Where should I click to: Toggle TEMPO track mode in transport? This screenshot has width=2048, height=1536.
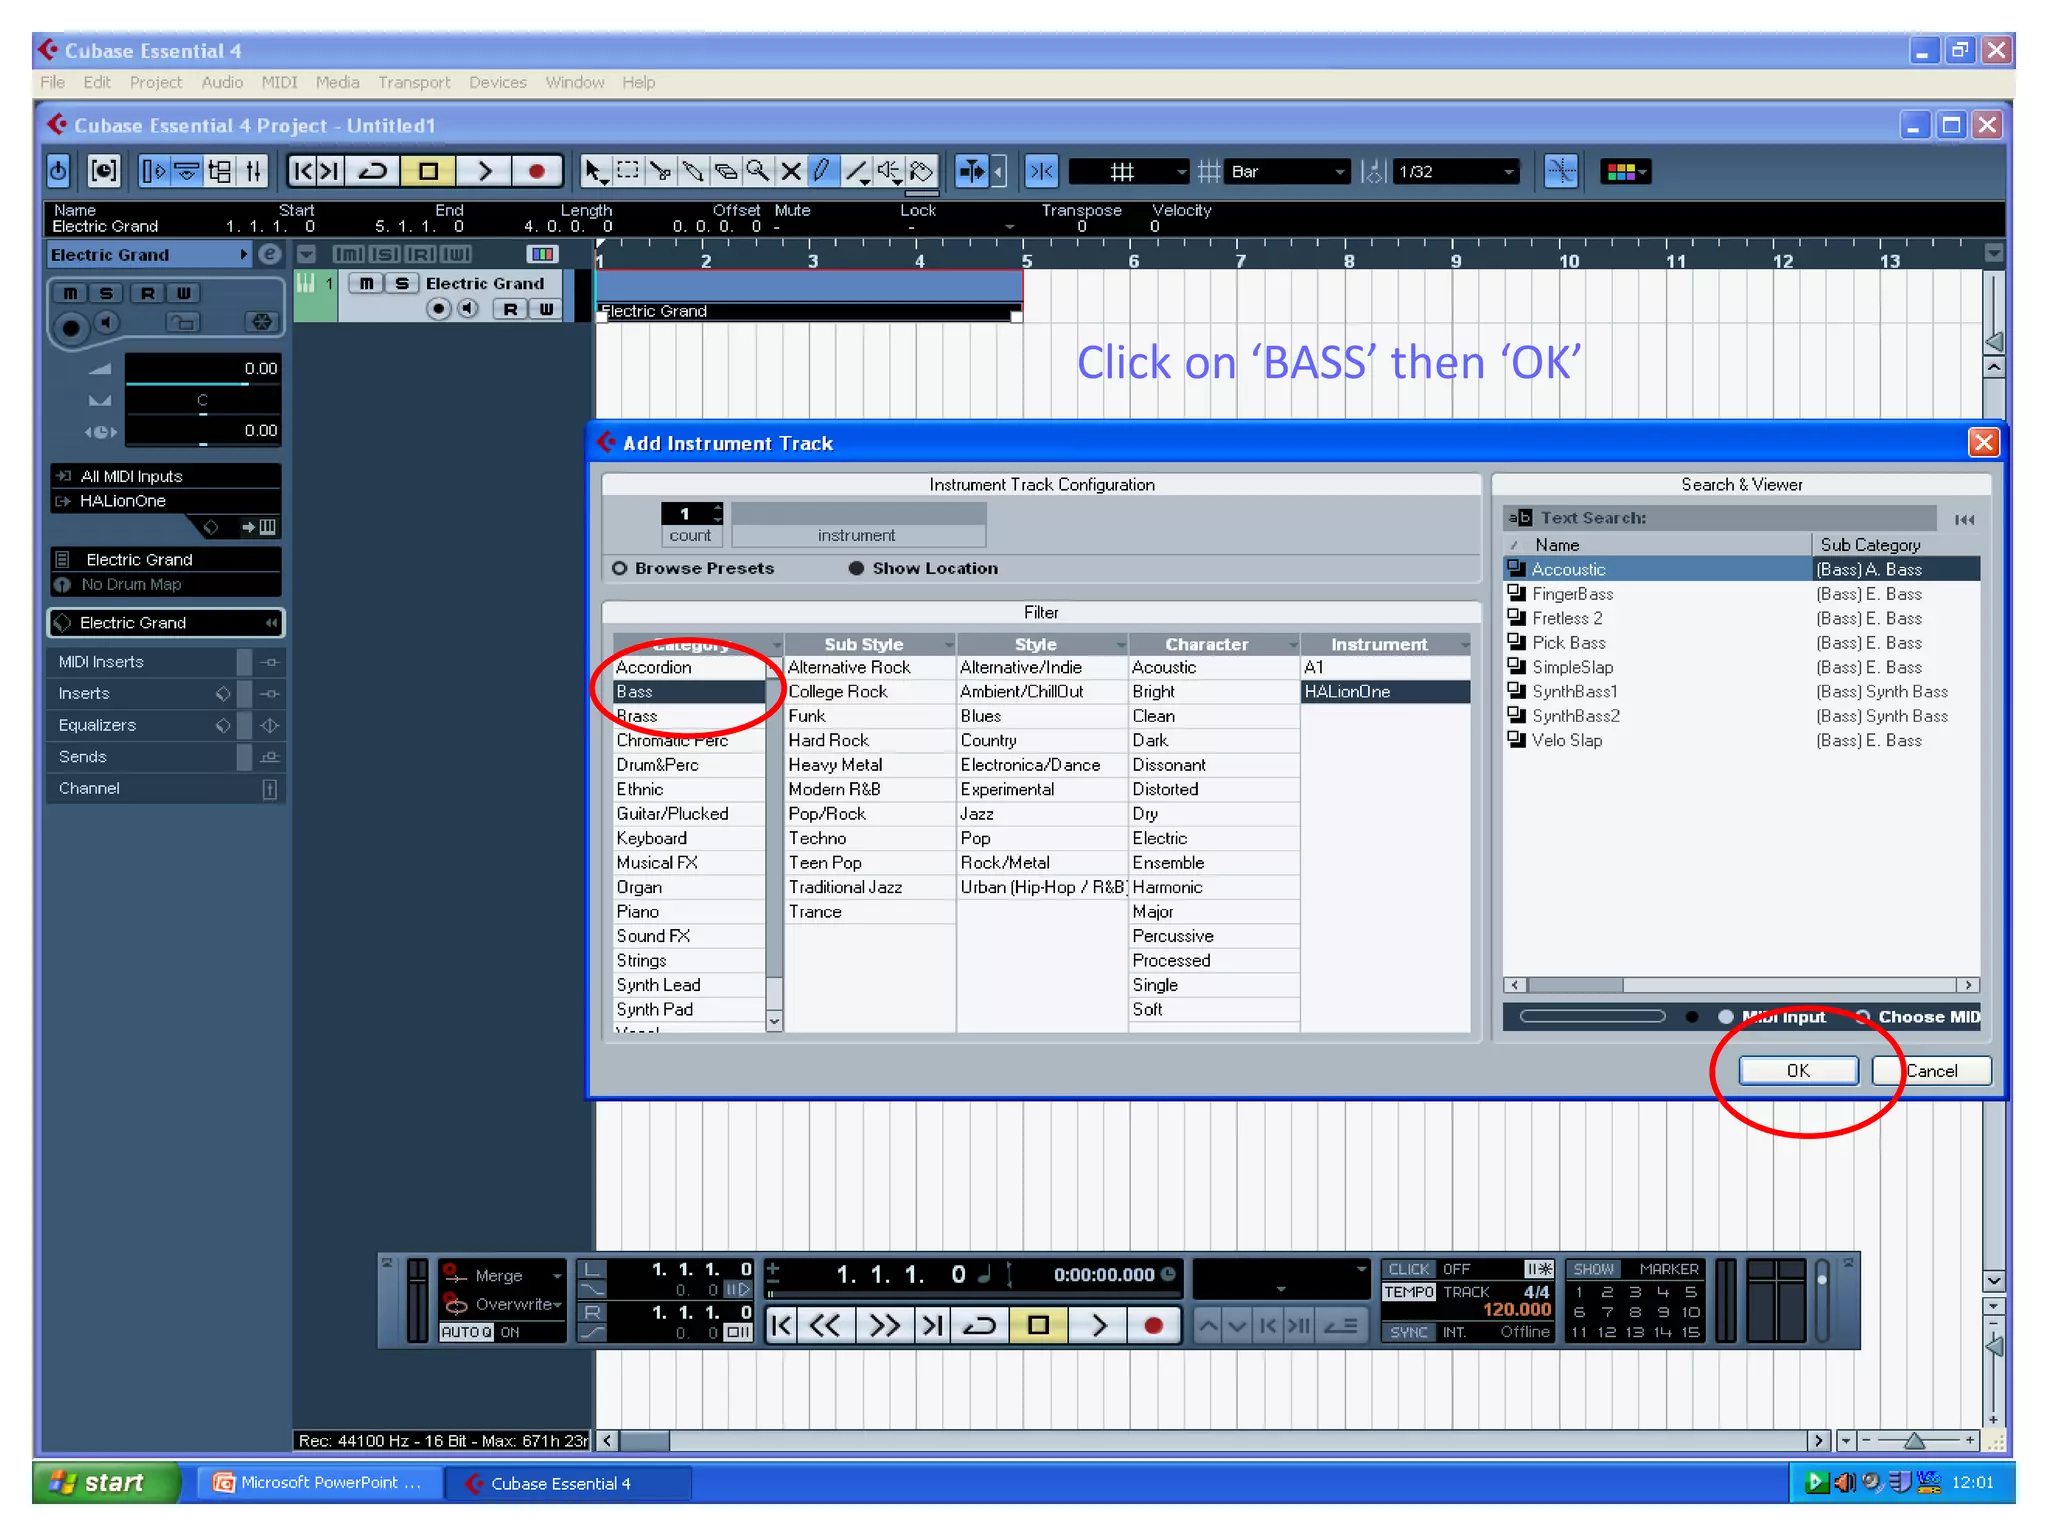[x=1409, y=1292]
